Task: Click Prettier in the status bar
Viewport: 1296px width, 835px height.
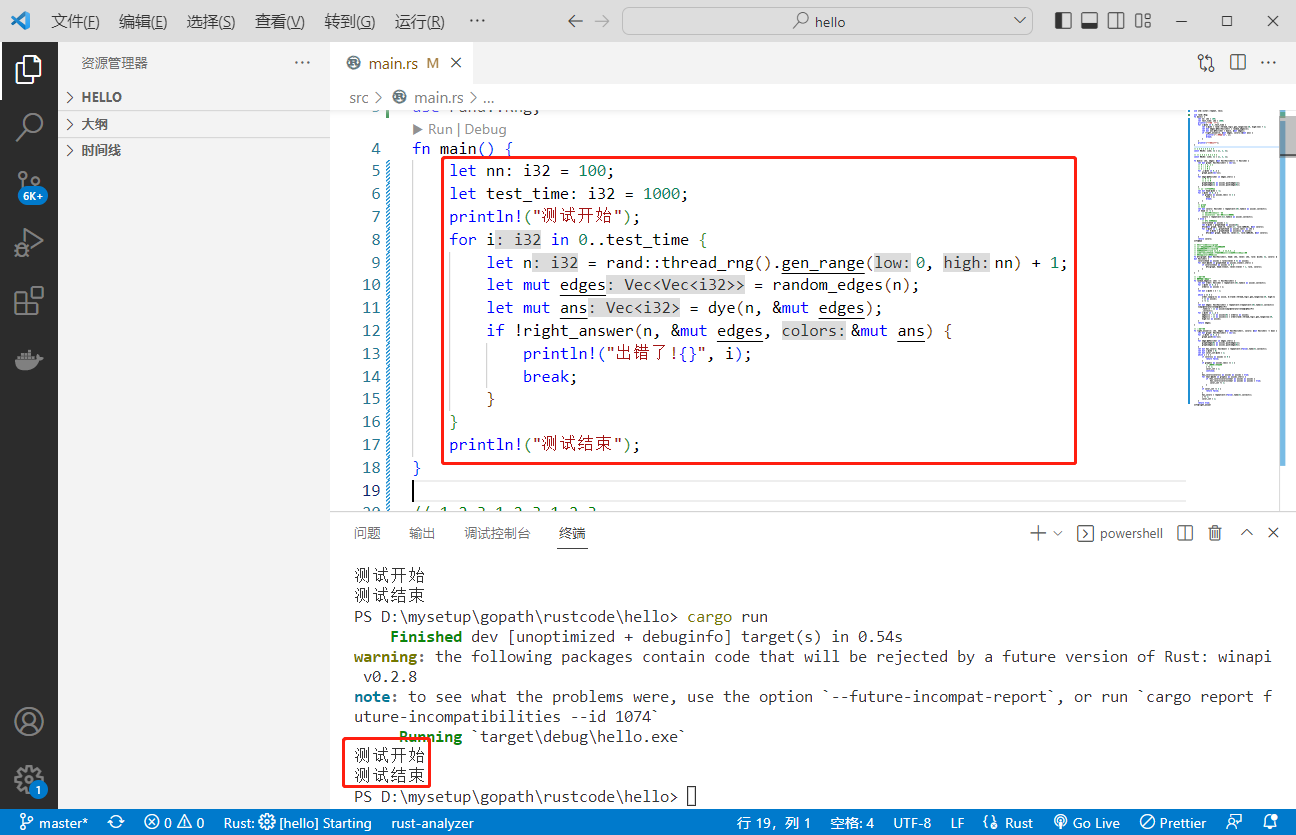Action: pyautogui.click(x=1173, y=822)
